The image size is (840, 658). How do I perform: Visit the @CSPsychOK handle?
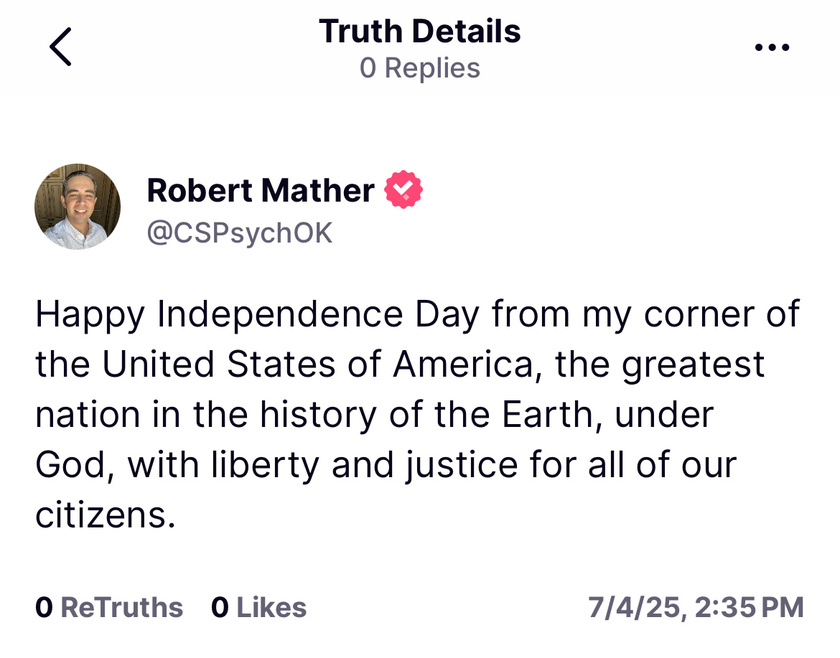(239, 233)
